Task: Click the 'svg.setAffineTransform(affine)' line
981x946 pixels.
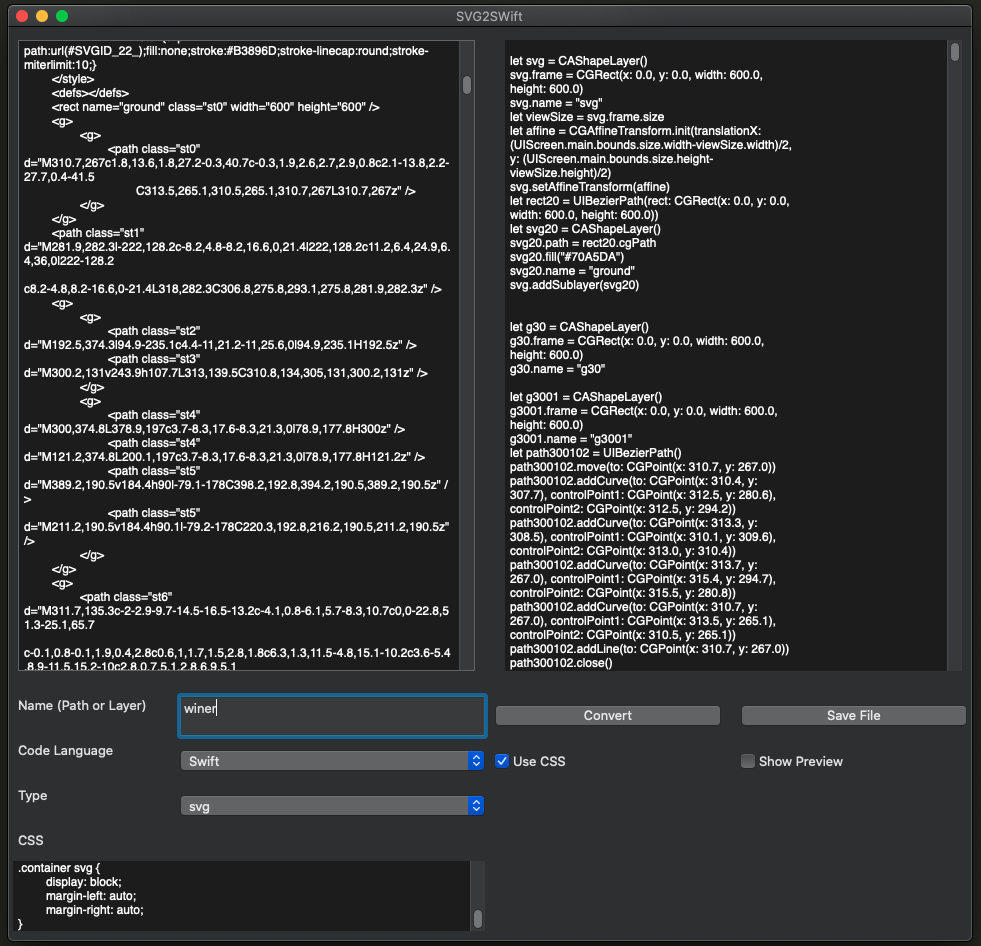Action: [x=590, y=186]
